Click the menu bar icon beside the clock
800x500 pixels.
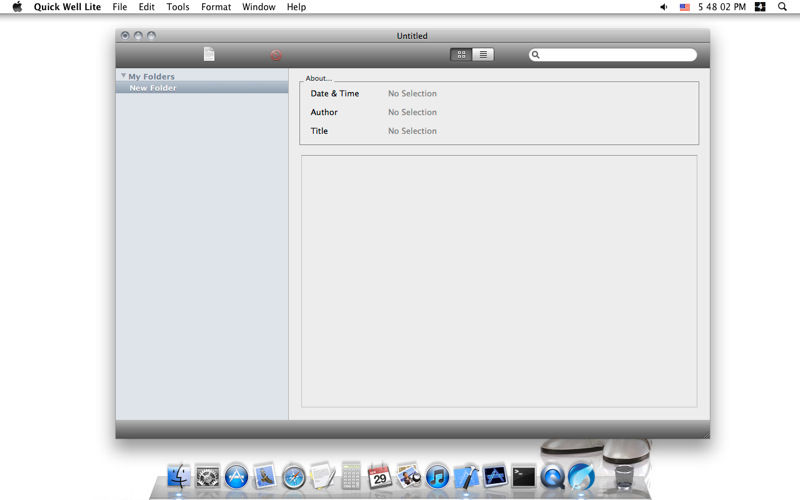click(760, 7)
